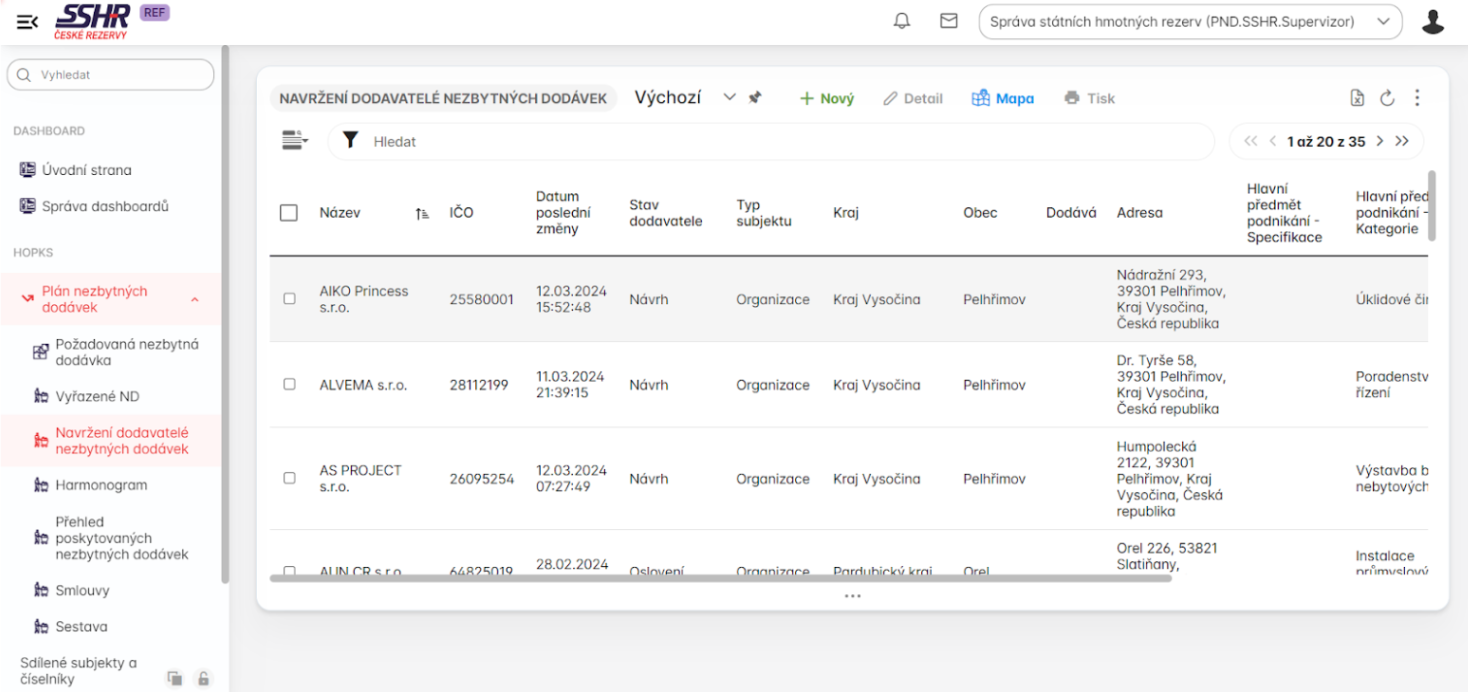Pin the Výchozí view with pin icon
This screenshot has height=692, width=1468.
point(755,98)
